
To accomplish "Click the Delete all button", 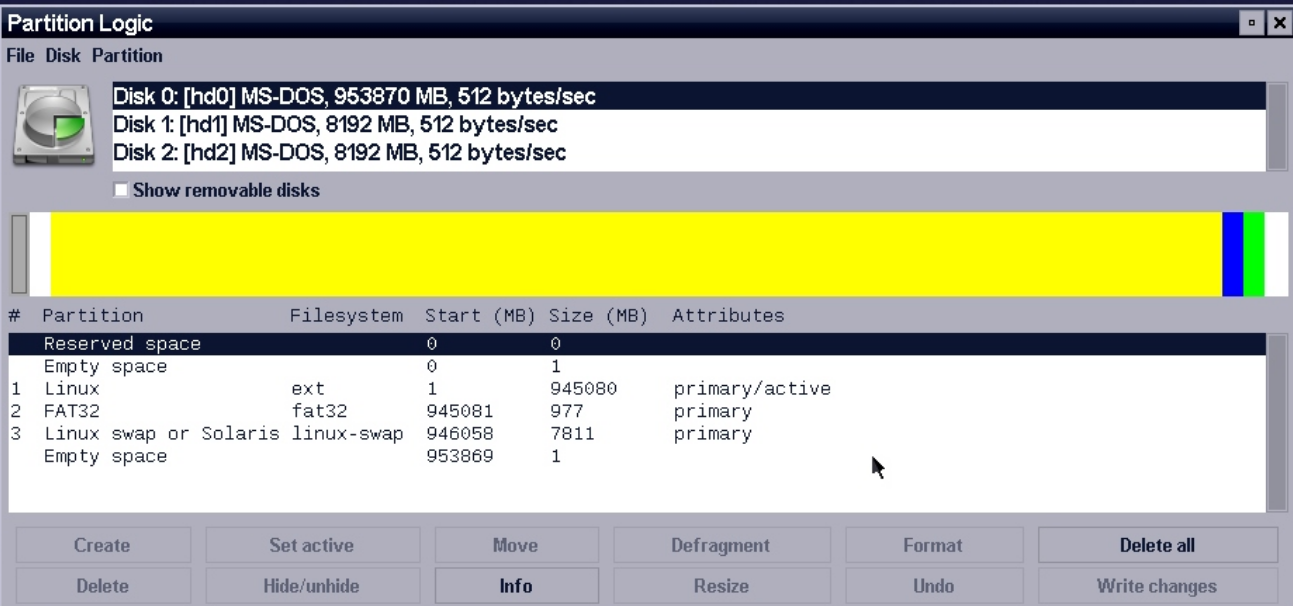I will [x=1157, y=545].
